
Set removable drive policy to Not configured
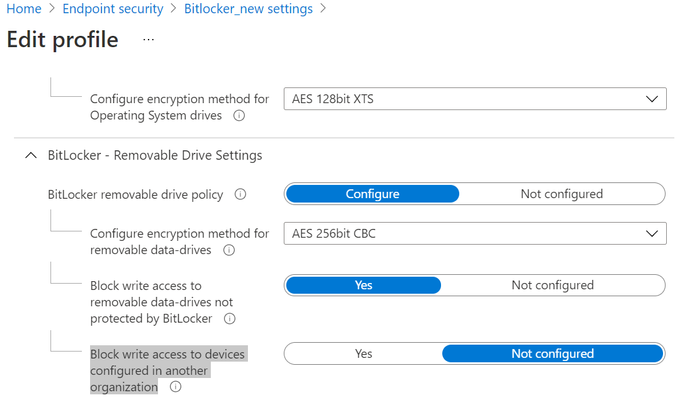coord(561,194)
